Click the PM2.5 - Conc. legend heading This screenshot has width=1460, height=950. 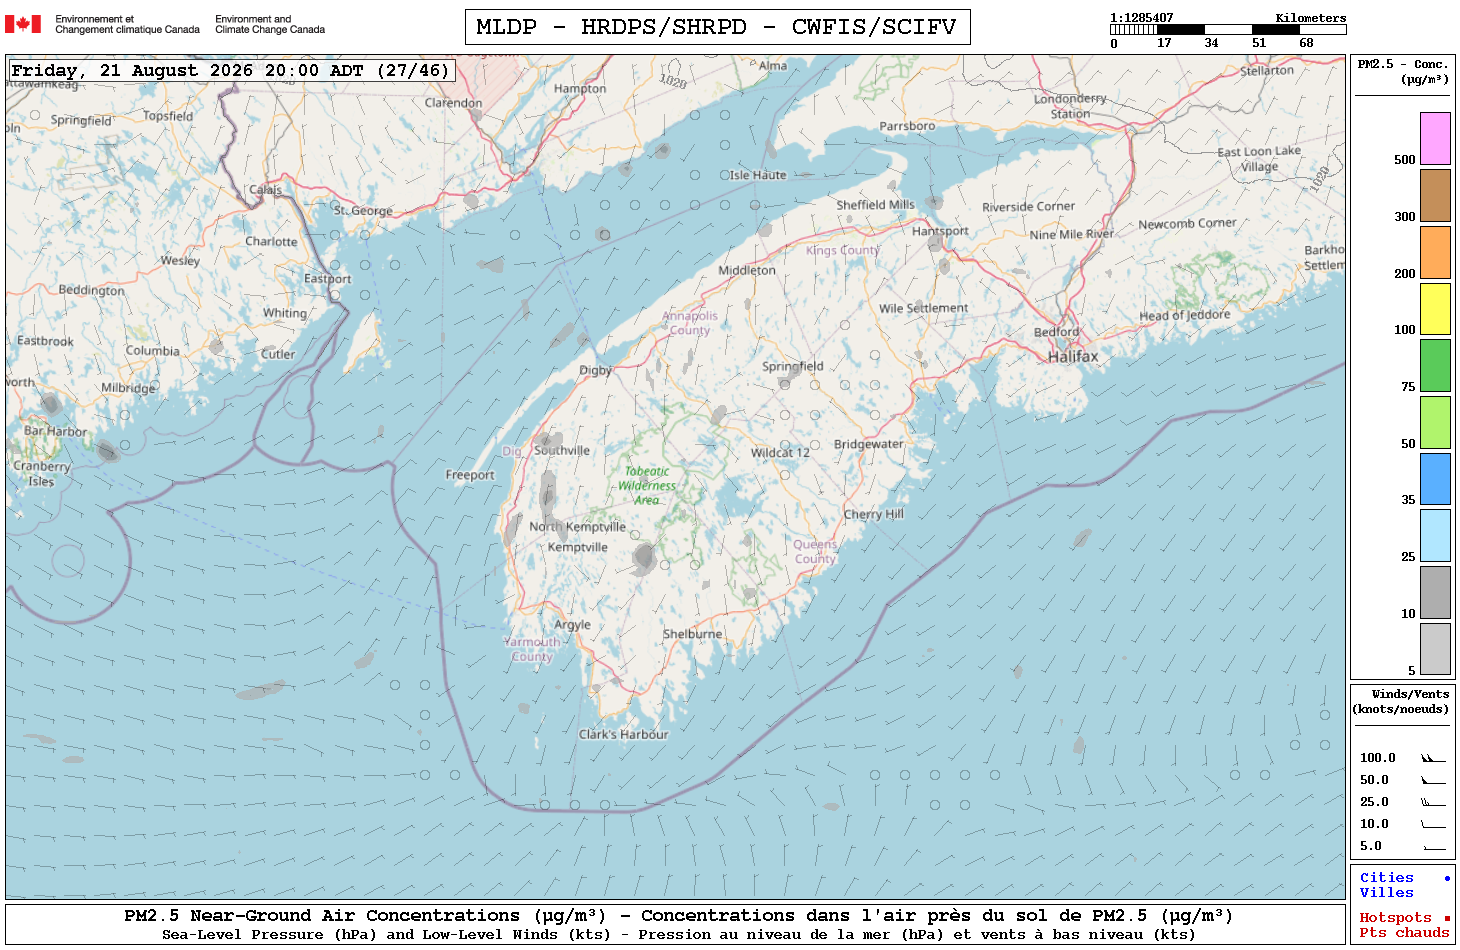tap(1402, 71)
